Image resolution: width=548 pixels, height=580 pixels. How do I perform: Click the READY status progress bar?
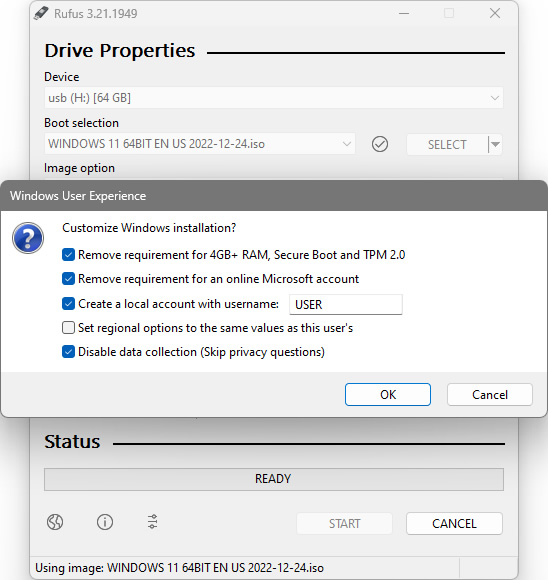pos(274,479)
